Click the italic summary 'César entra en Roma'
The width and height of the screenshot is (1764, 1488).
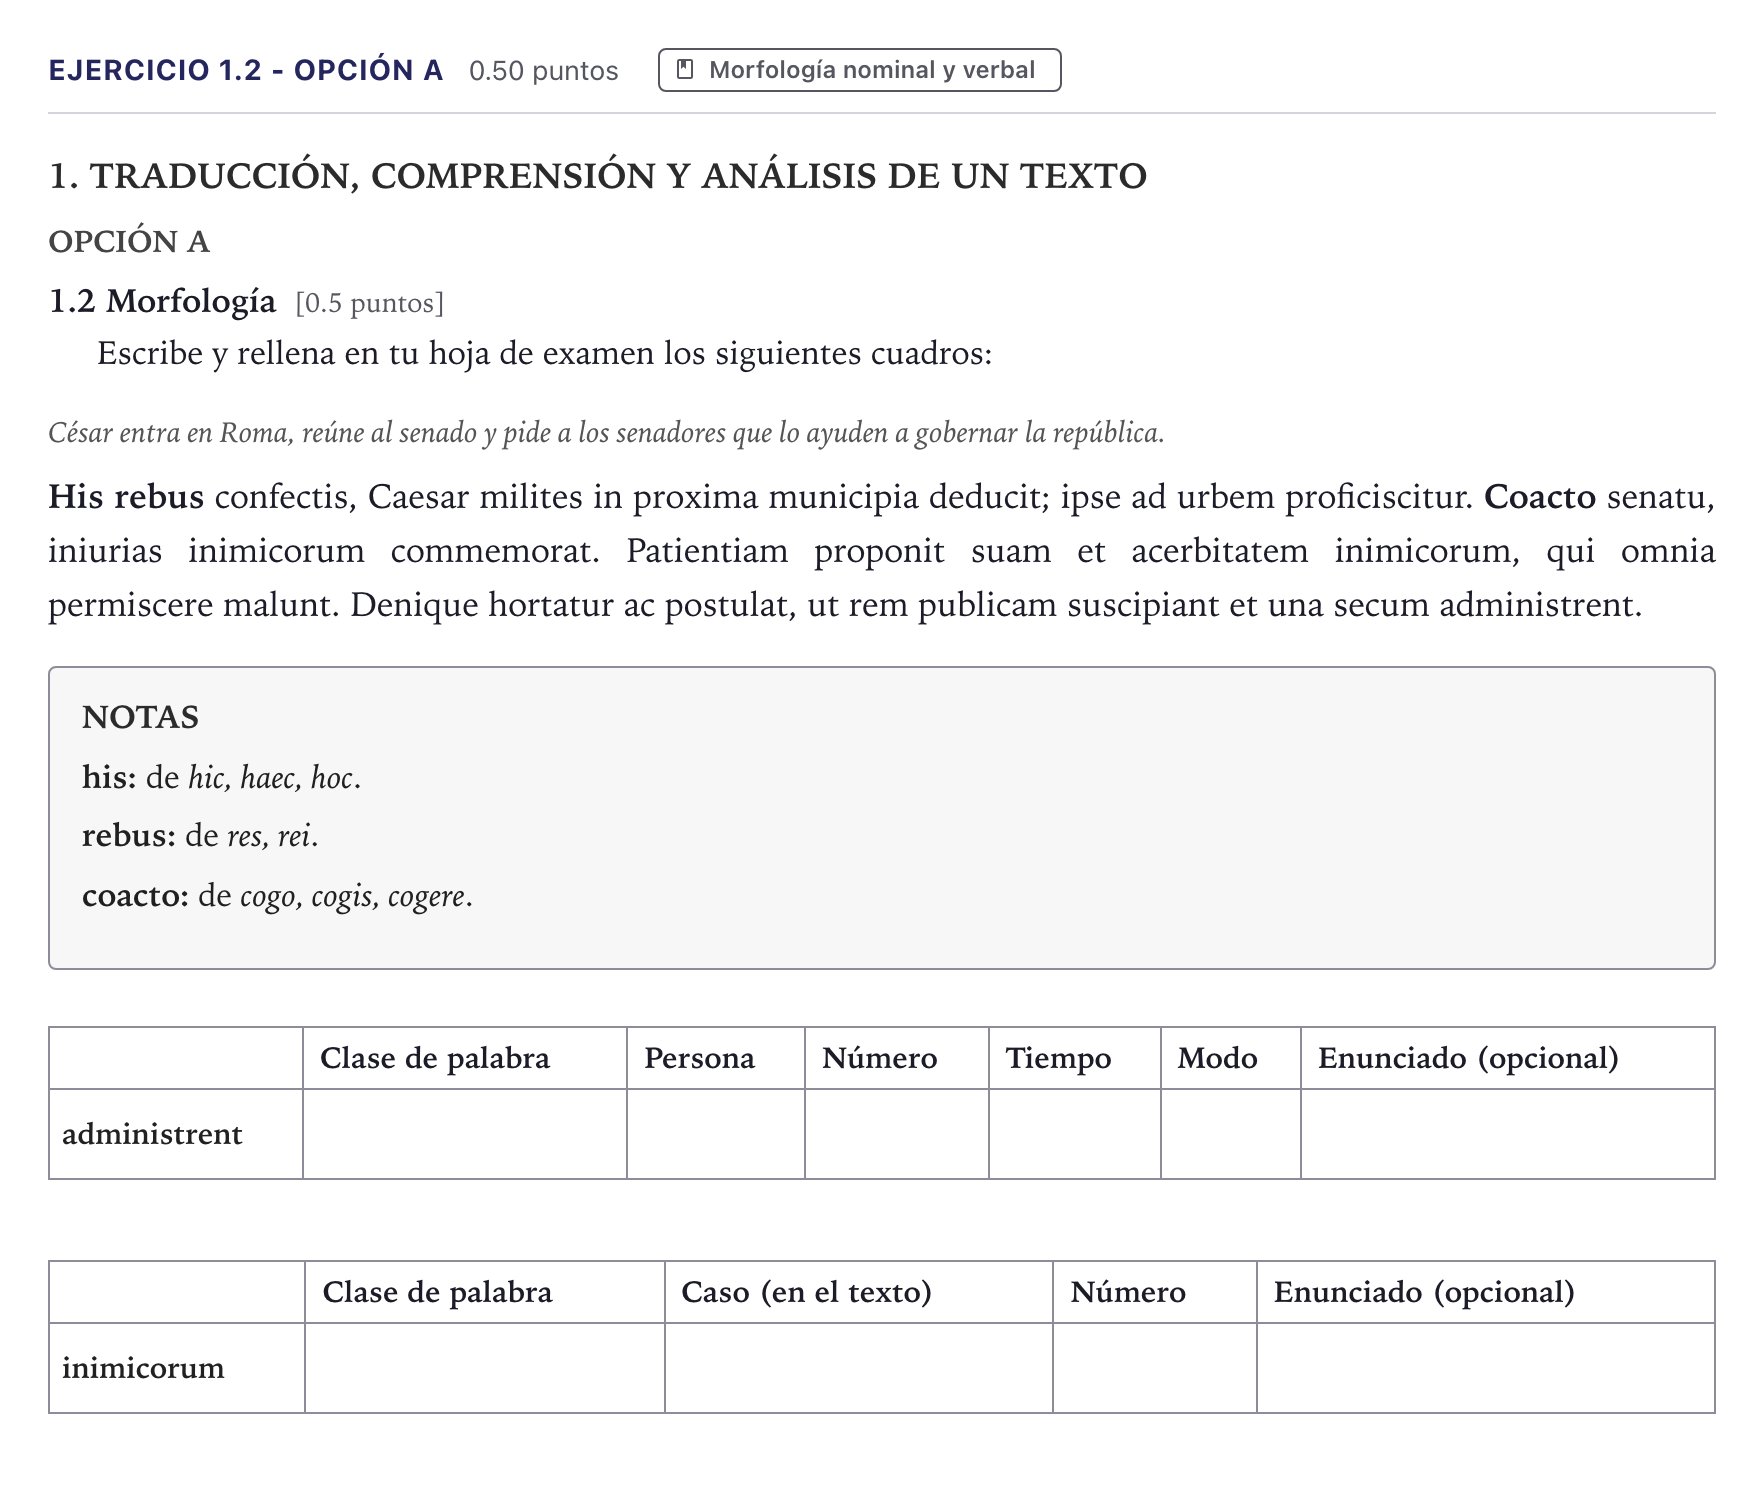[x=169, y=433]
